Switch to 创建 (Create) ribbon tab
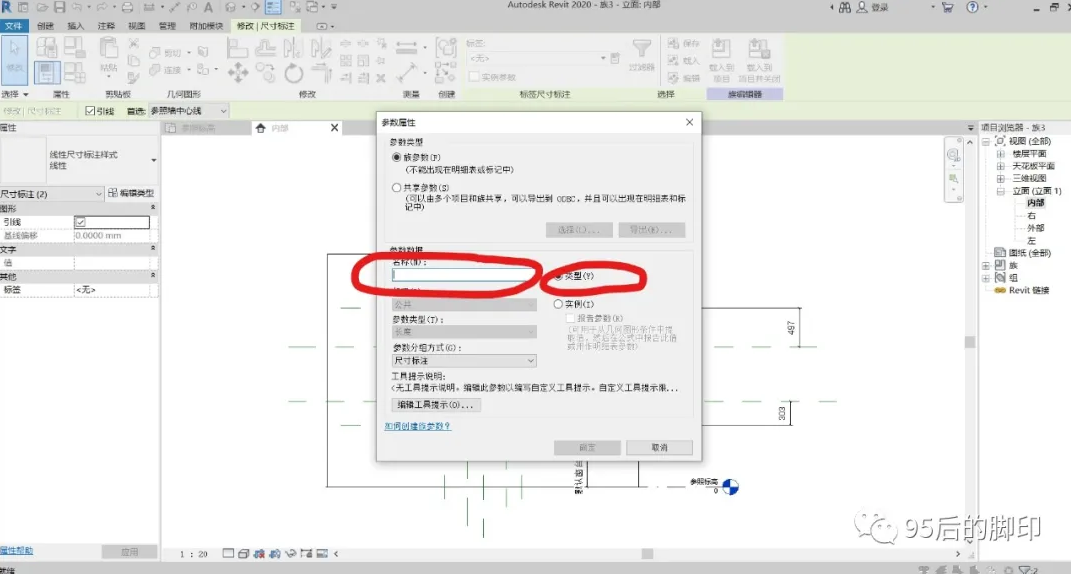Screen dimensions: 1071x574 click(x=45, y=26)
